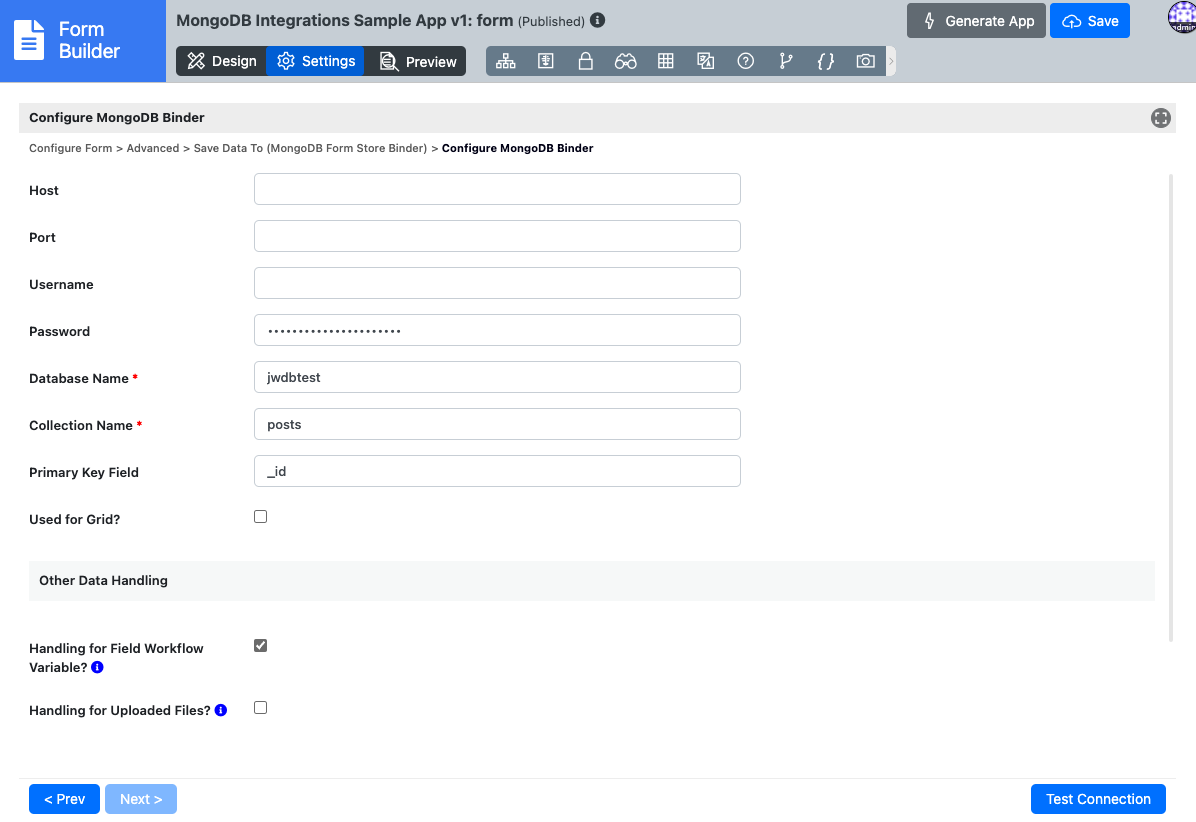Click the git branch version icon
This screenshot has width=1196, height=822.
click(786, 61)
